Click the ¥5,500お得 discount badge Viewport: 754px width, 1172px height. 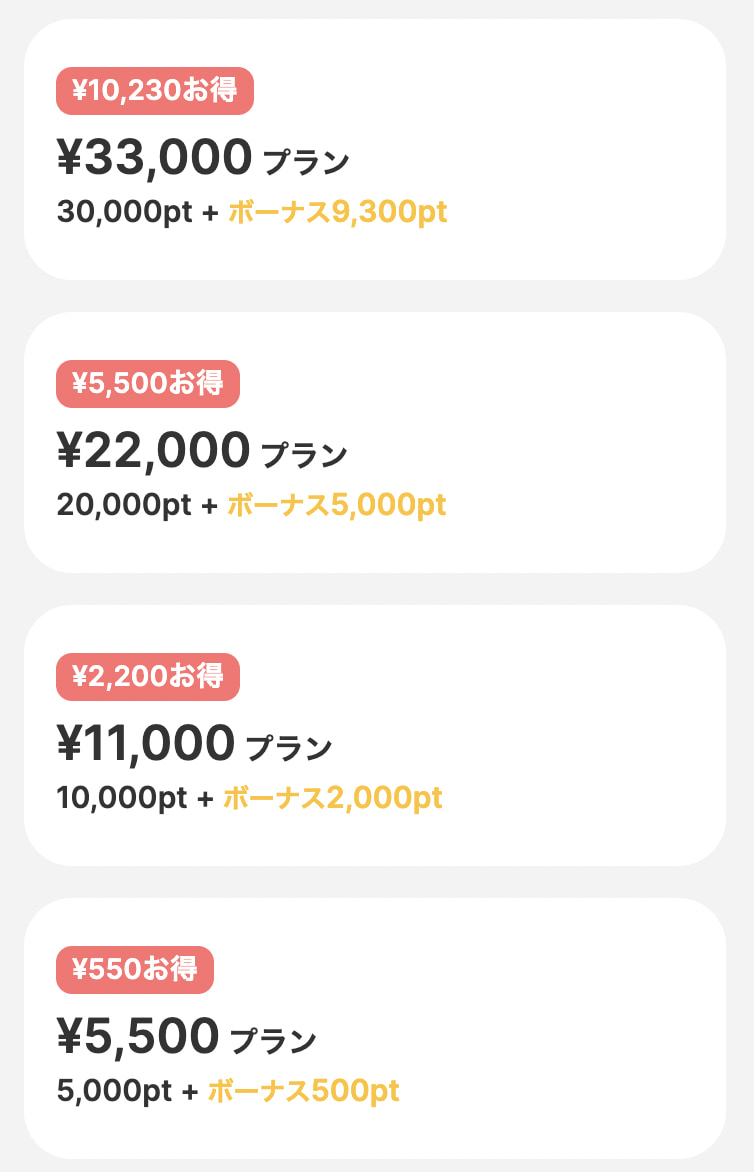point(147,383)
